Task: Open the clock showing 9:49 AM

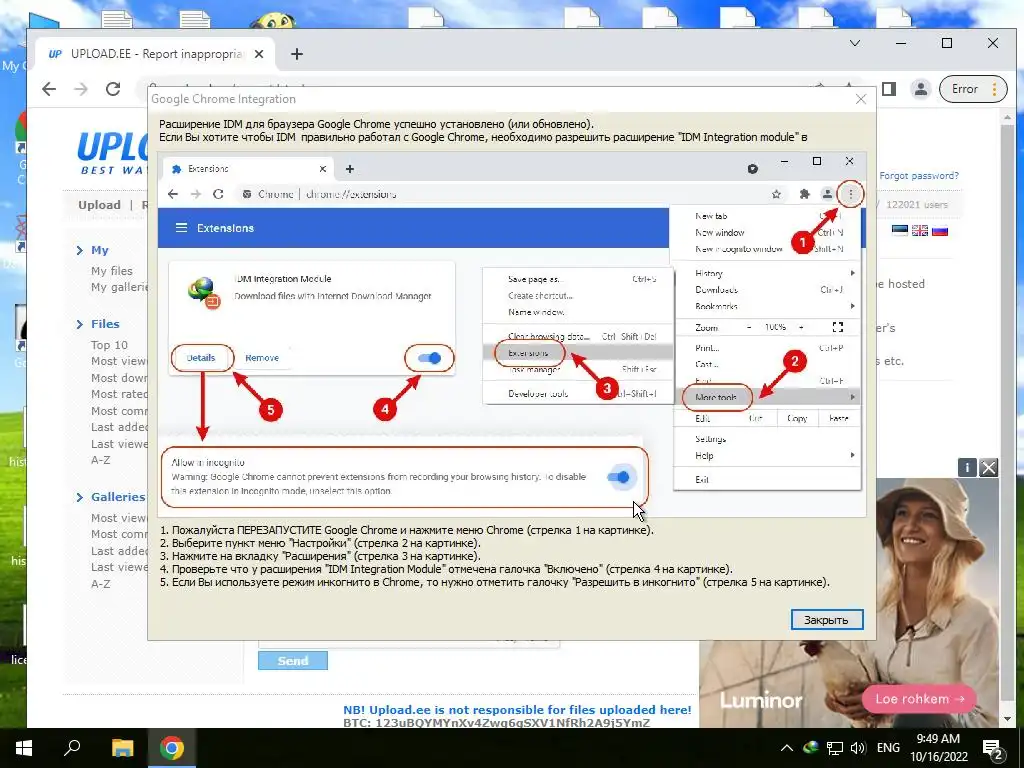Action: click(x=938, y=748)
